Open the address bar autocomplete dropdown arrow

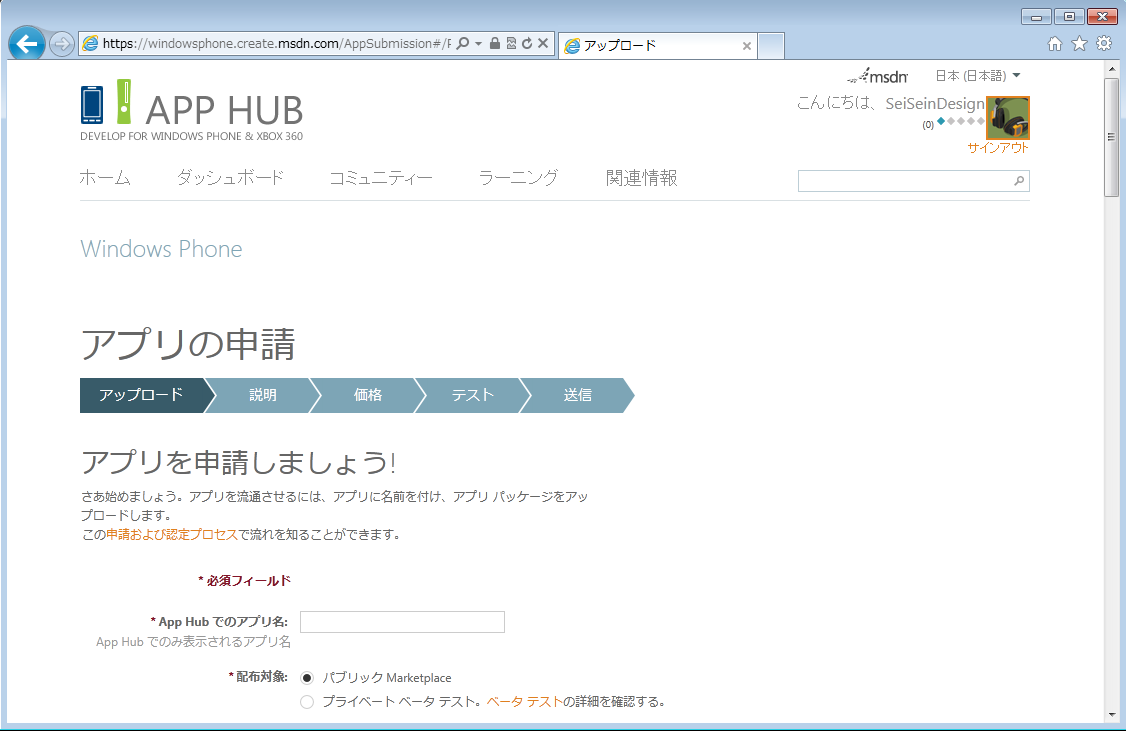pos(478,44)
